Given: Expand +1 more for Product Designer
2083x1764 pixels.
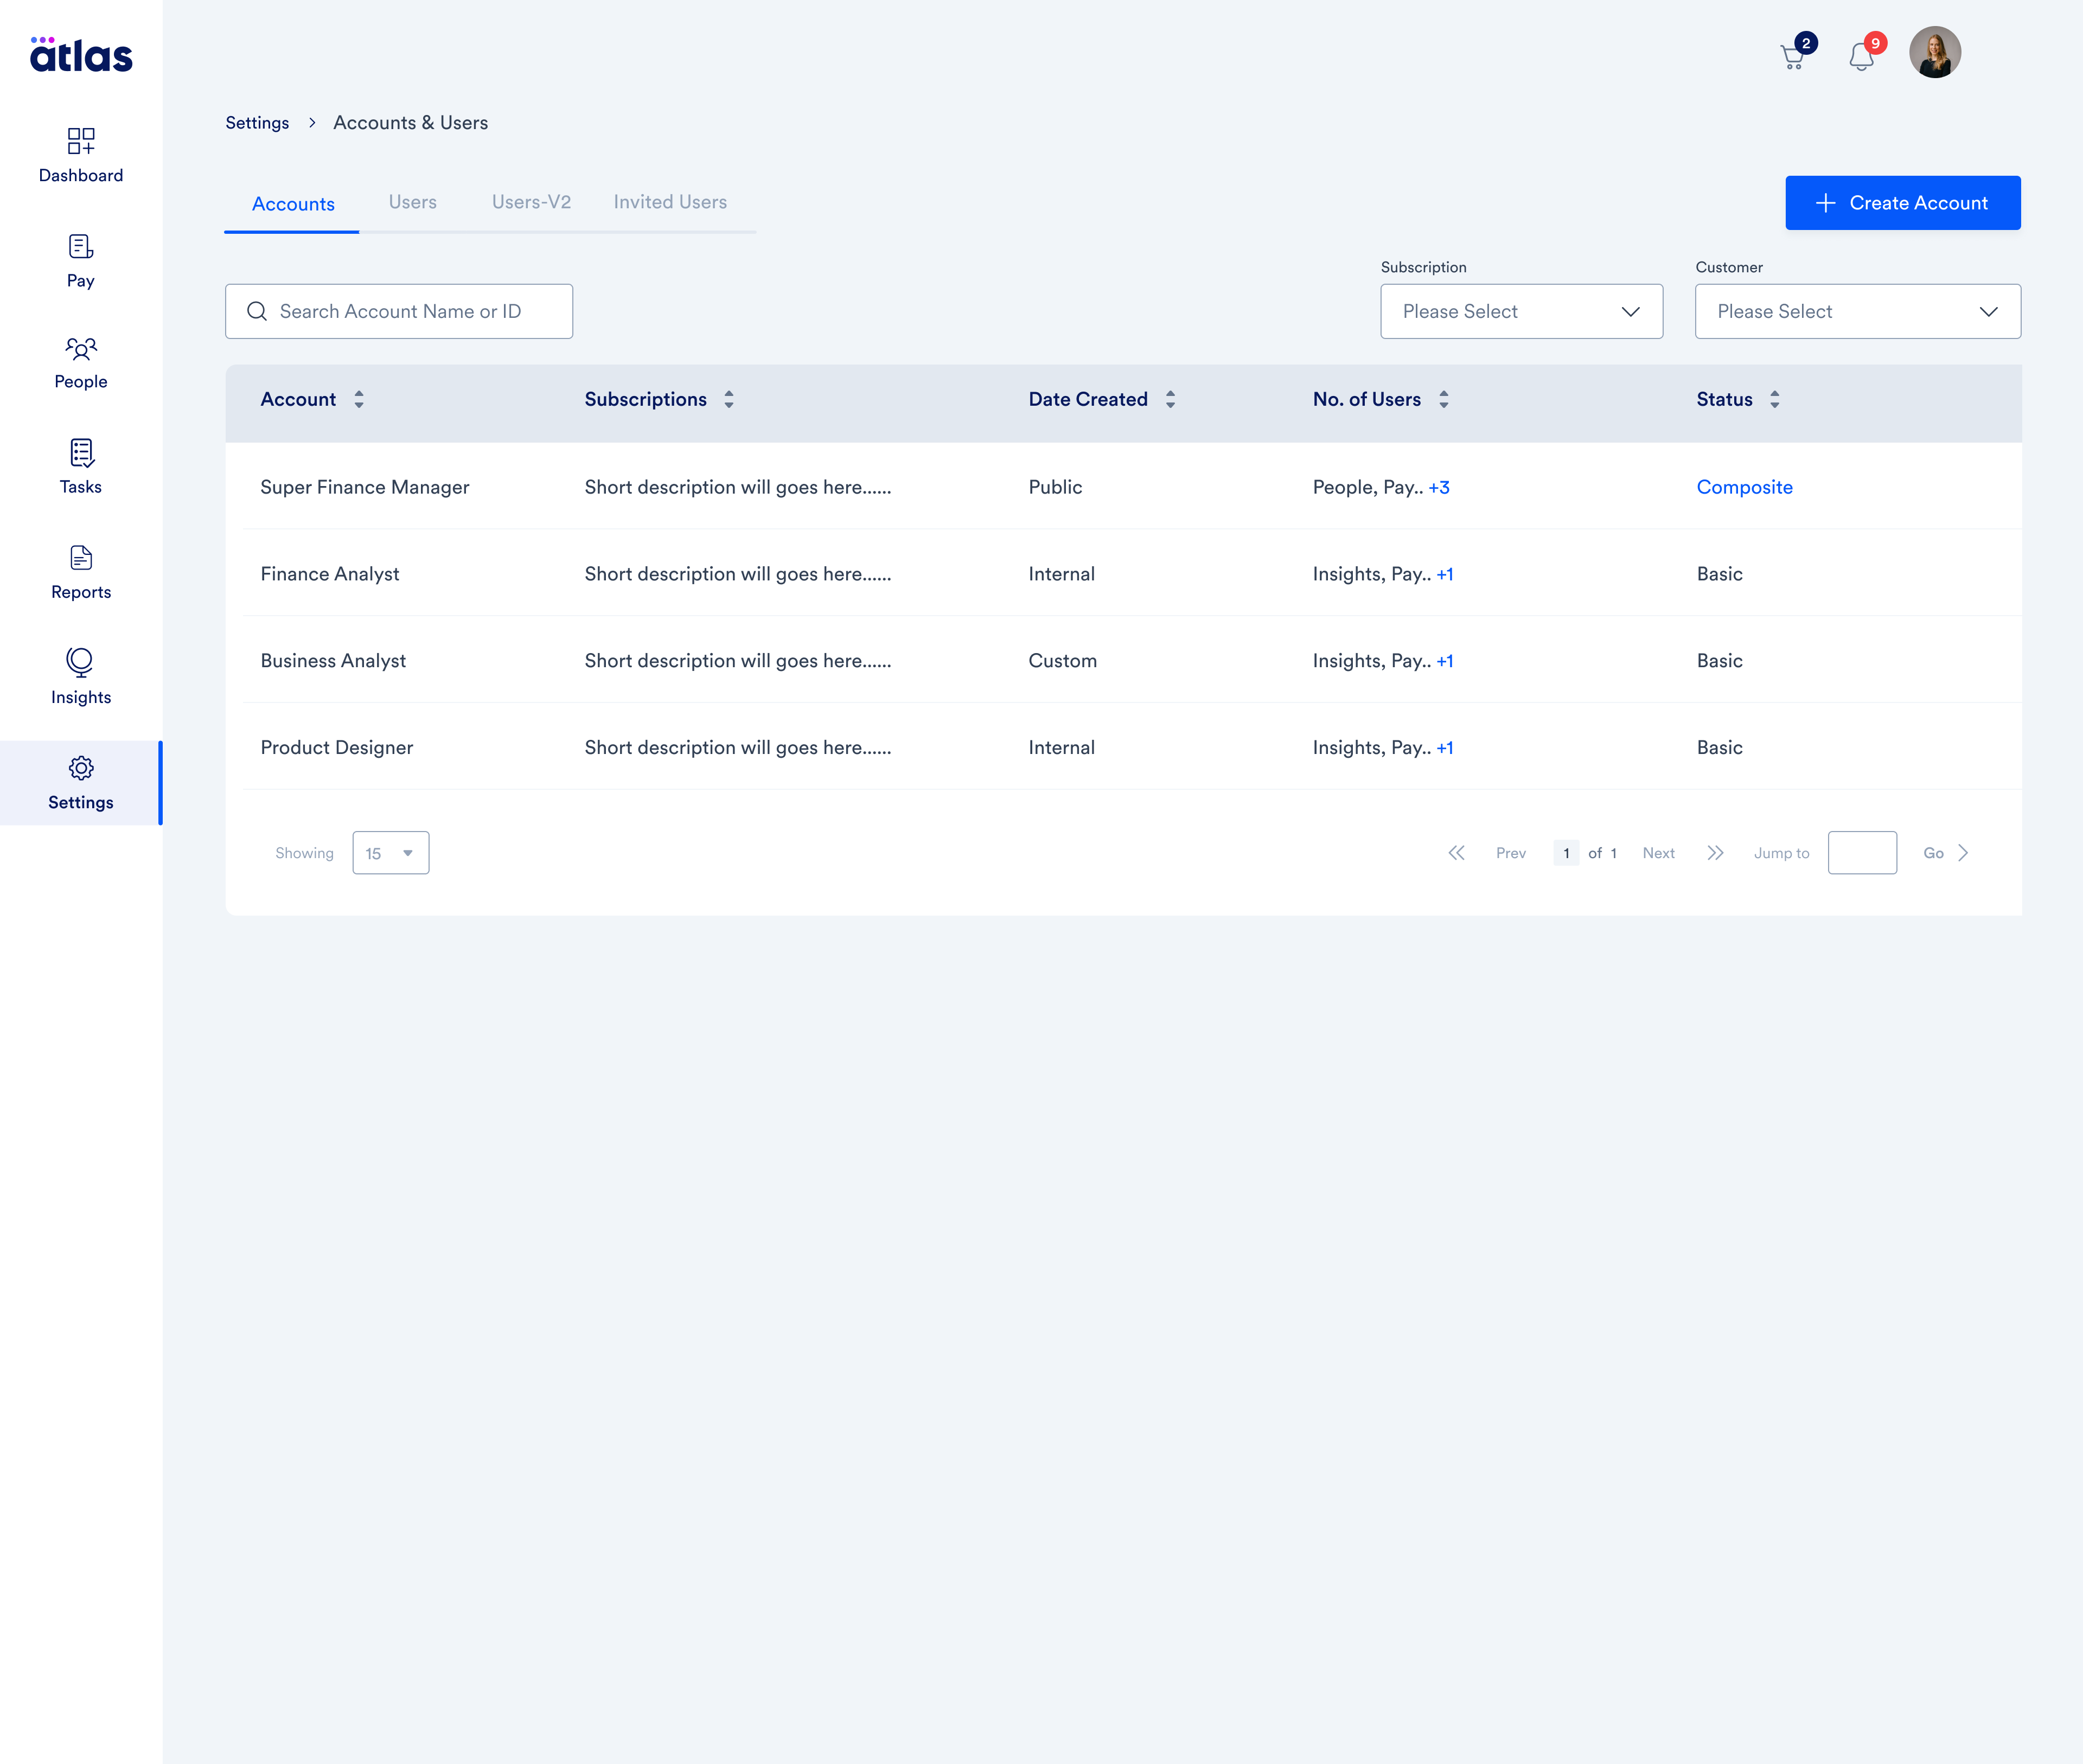Looking at the screenshot, I should [x=1444, y=748].
